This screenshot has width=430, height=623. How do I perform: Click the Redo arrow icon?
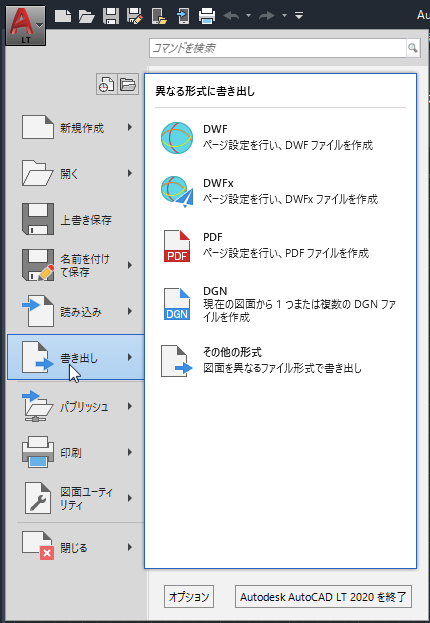click(267, 16)
